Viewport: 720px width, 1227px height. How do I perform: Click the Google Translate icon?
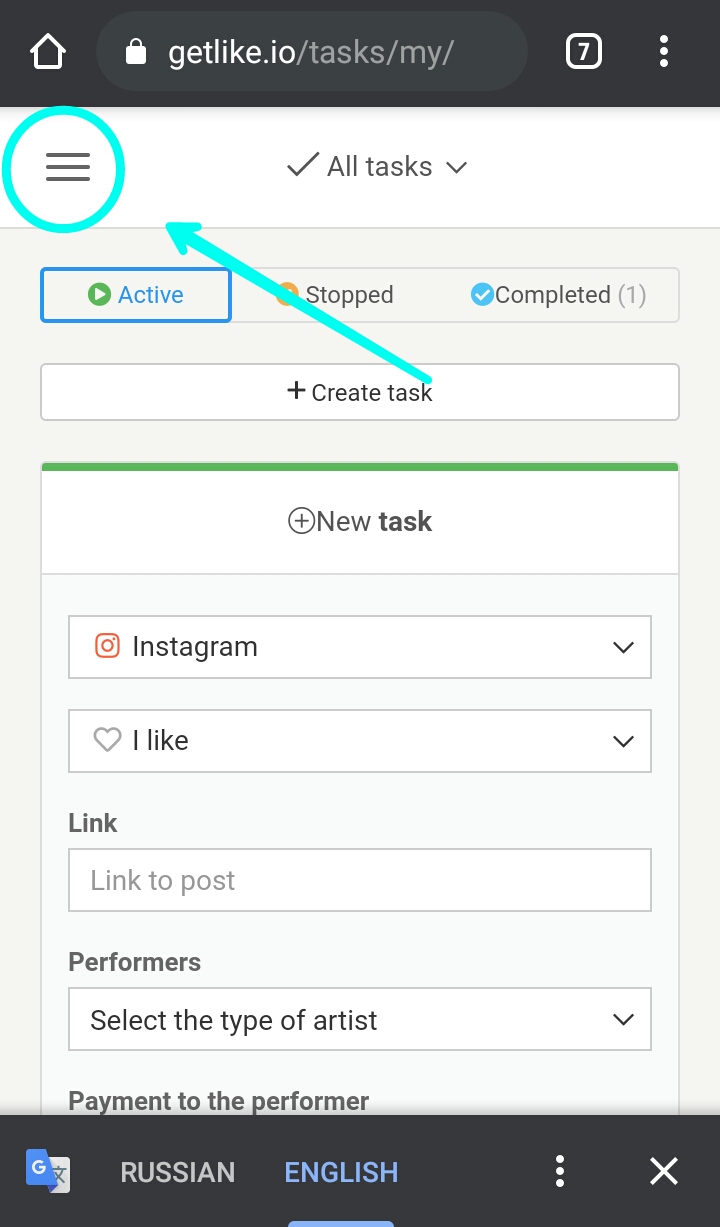(x=48, y=1171)
